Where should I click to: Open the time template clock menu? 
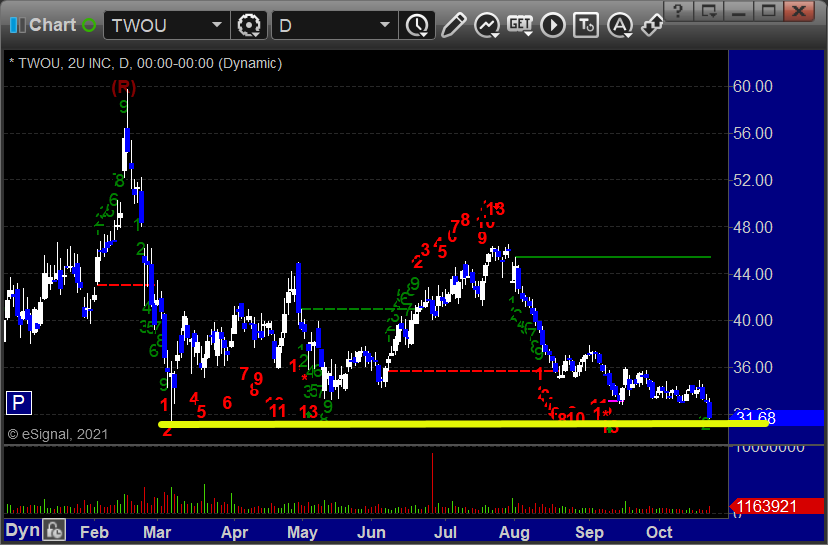click(x=417, y=25)
